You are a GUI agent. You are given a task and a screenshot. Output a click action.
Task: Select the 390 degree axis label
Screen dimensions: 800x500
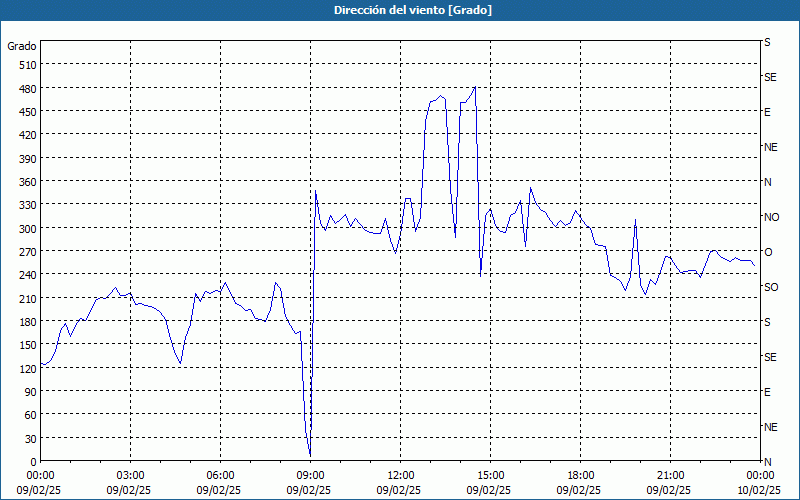29,159
